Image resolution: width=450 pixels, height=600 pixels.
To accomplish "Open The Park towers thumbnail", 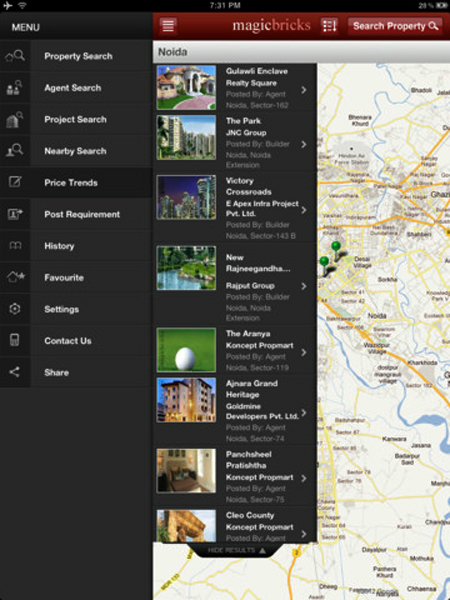I will (x=186, y=137).
